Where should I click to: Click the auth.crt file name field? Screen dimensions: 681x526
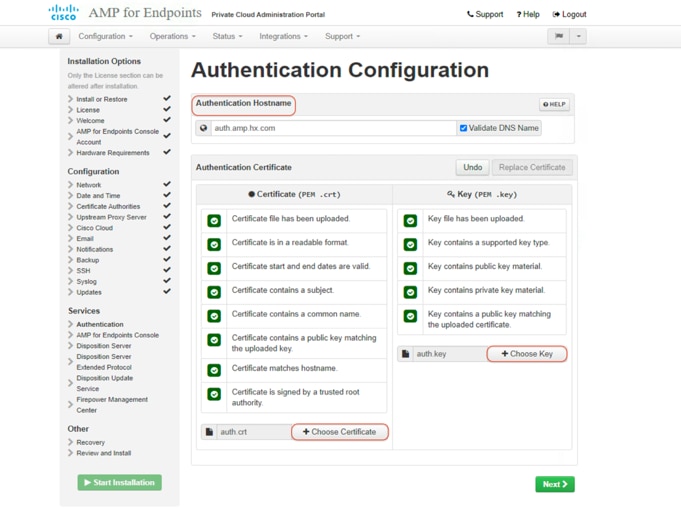254,432
